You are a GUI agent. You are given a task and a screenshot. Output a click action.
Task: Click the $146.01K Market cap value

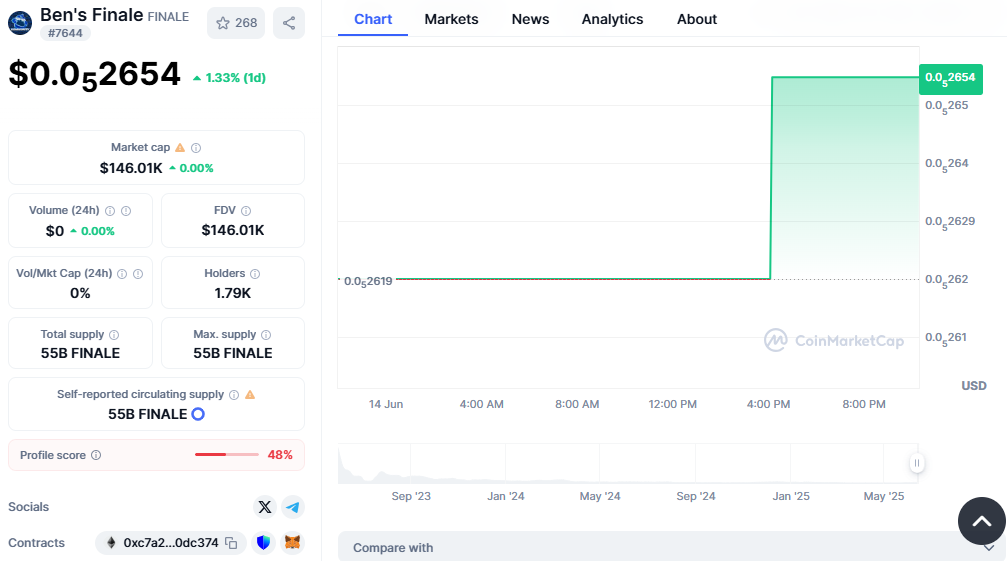tap(131, 168)
